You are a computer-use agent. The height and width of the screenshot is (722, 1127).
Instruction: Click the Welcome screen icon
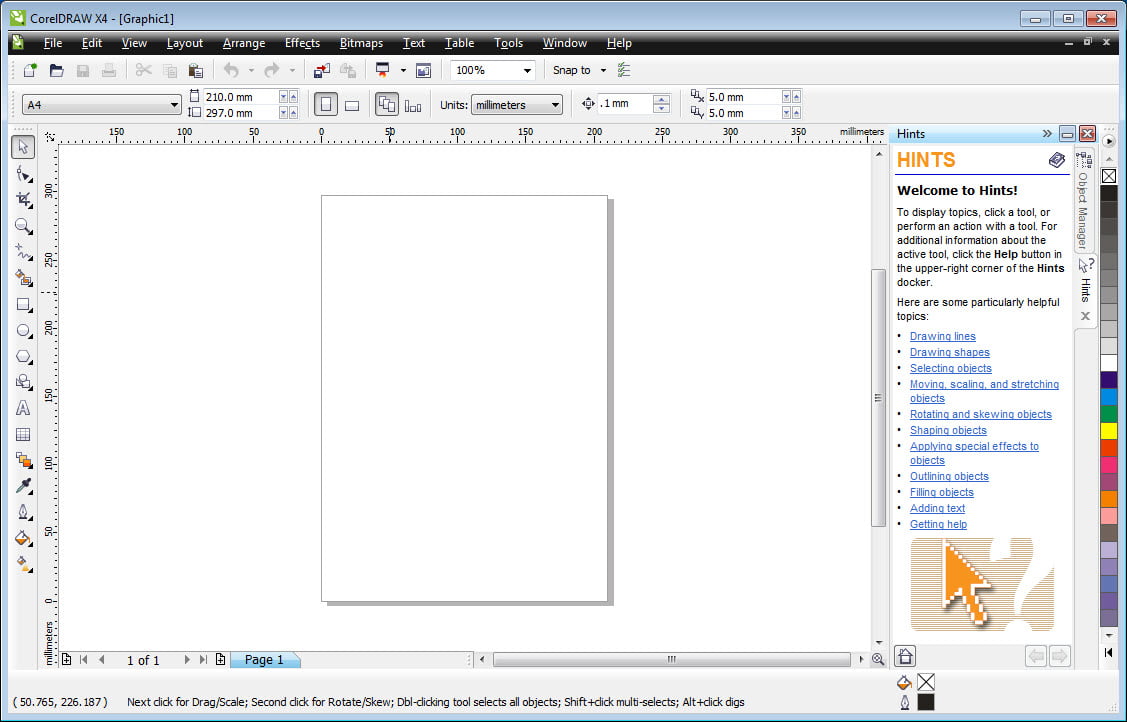[x=423, y=70]
